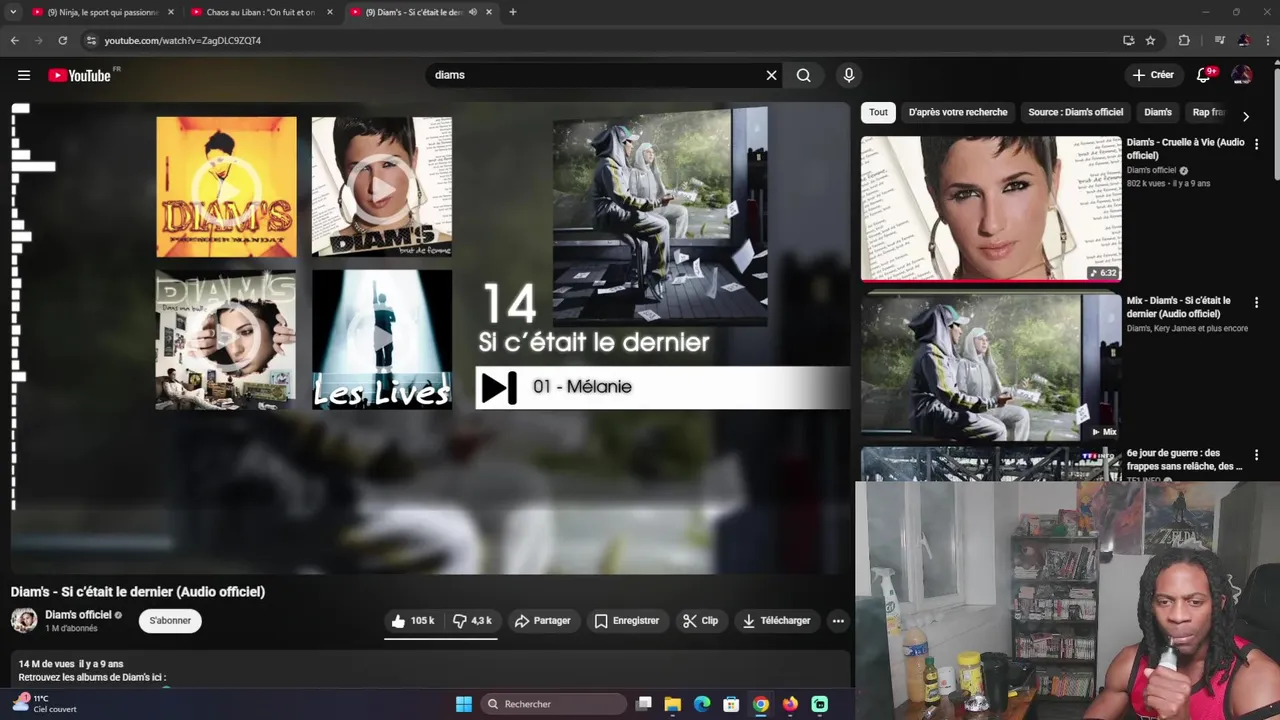Viewport: 1280px width, 720px height.
Task: Select the Tout filter chip
Action: pos(878,112)
